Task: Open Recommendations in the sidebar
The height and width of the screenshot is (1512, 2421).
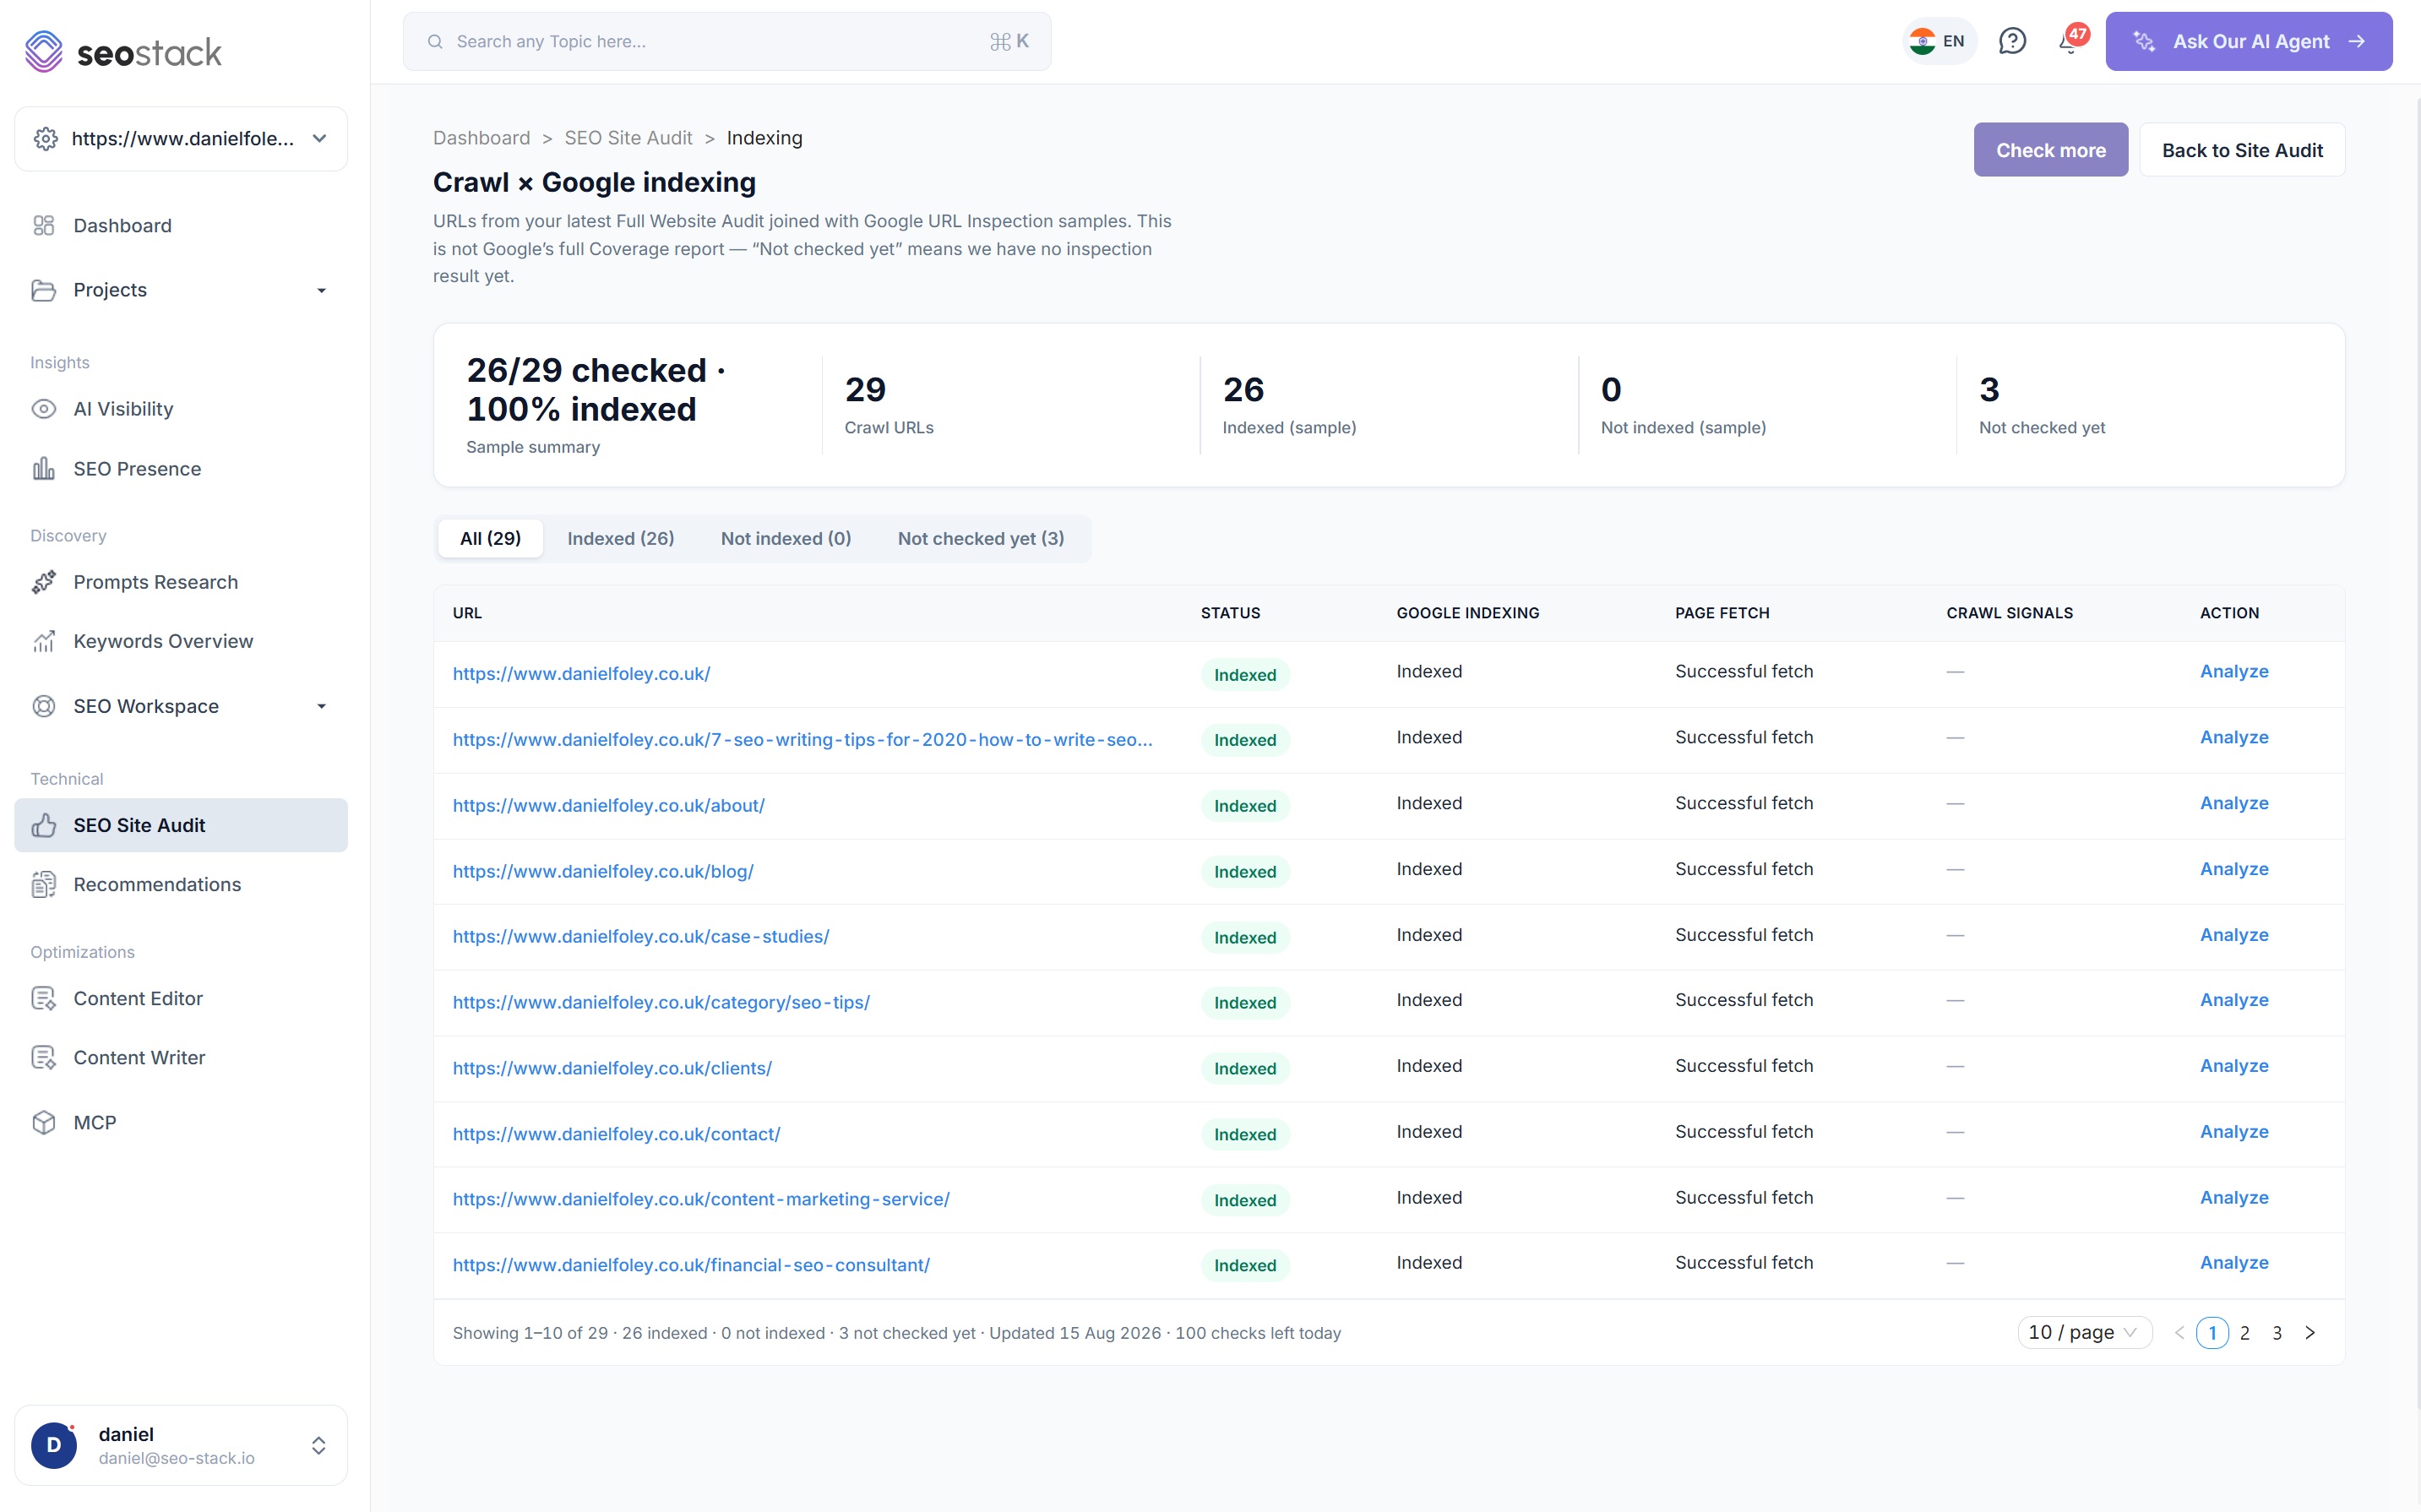Action: (x=181, y=884)
